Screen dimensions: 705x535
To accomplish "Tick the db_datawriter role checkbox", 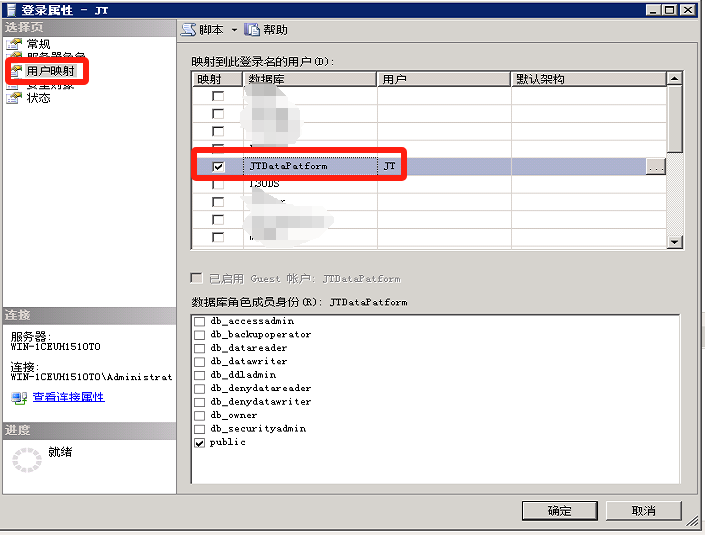I will tap(200, 361).
